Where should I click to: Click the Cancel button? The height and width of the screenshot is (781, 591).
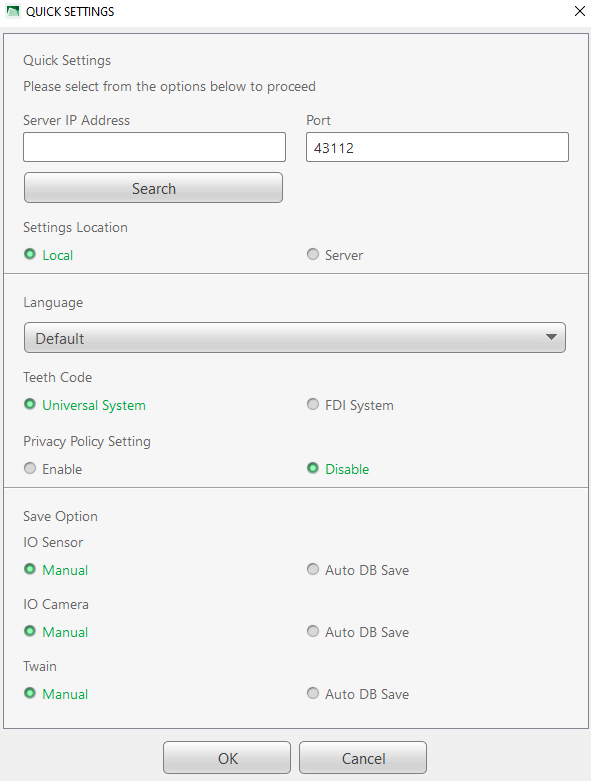363,758
